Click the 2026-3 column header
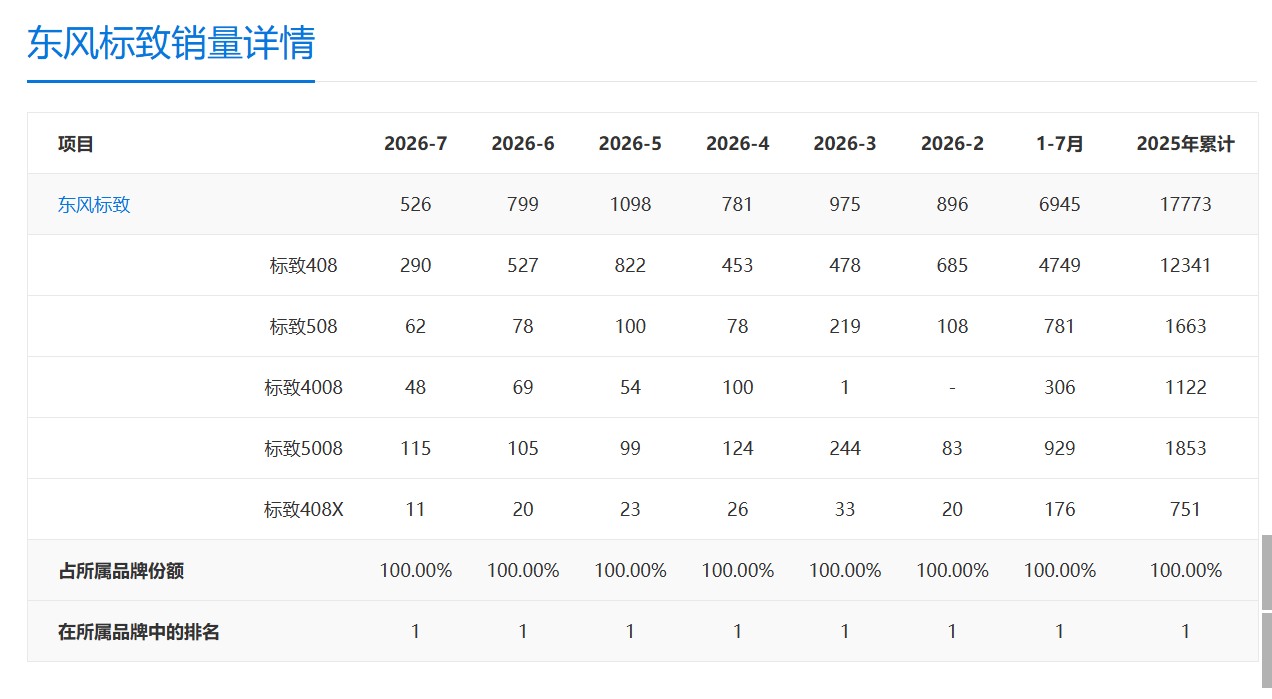The height and width of the screenshot is (699, 1272). pos(845,144)
